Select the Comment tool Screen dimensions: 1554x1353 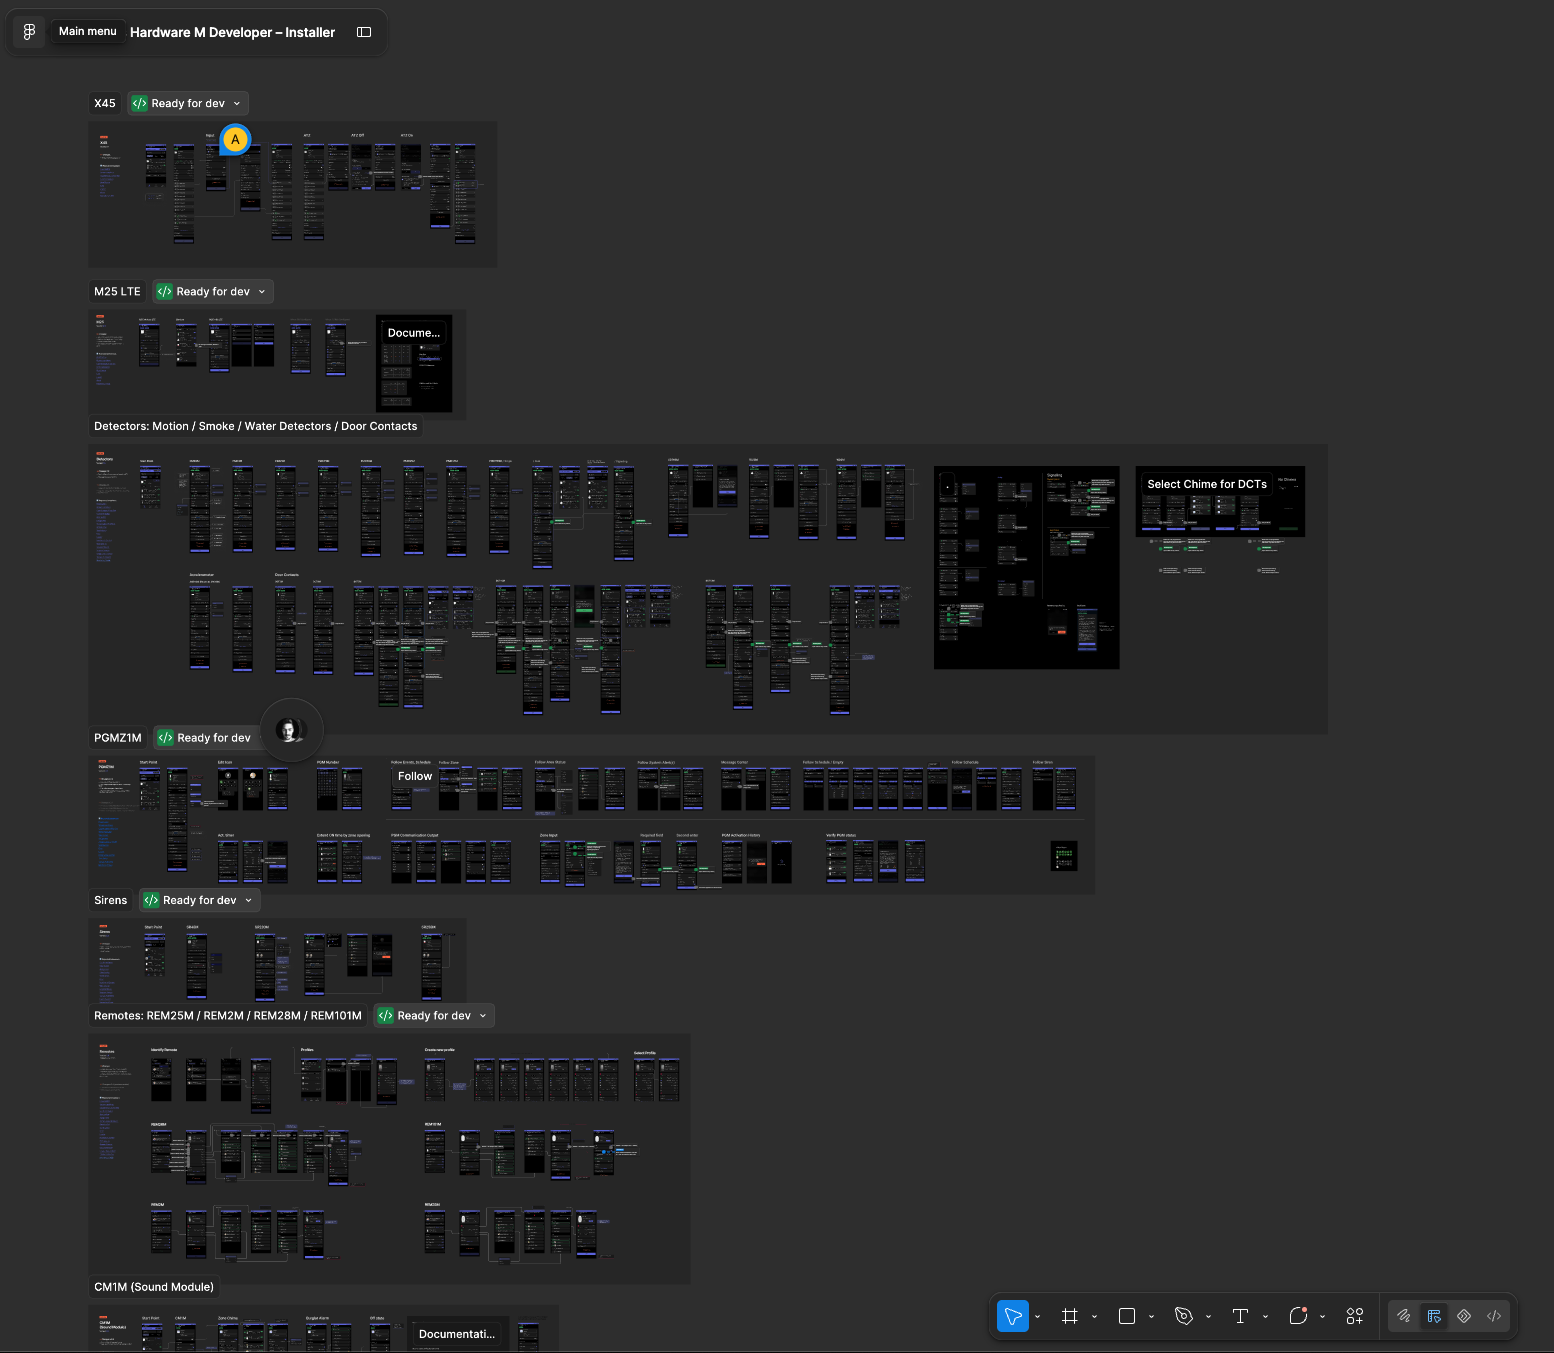tap(1298, 1316)
